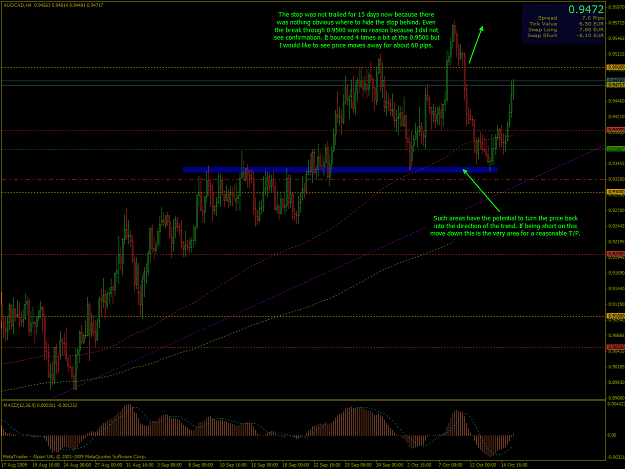Select the Tick Value label
This screenshot has width=625, height=469.
543,24
